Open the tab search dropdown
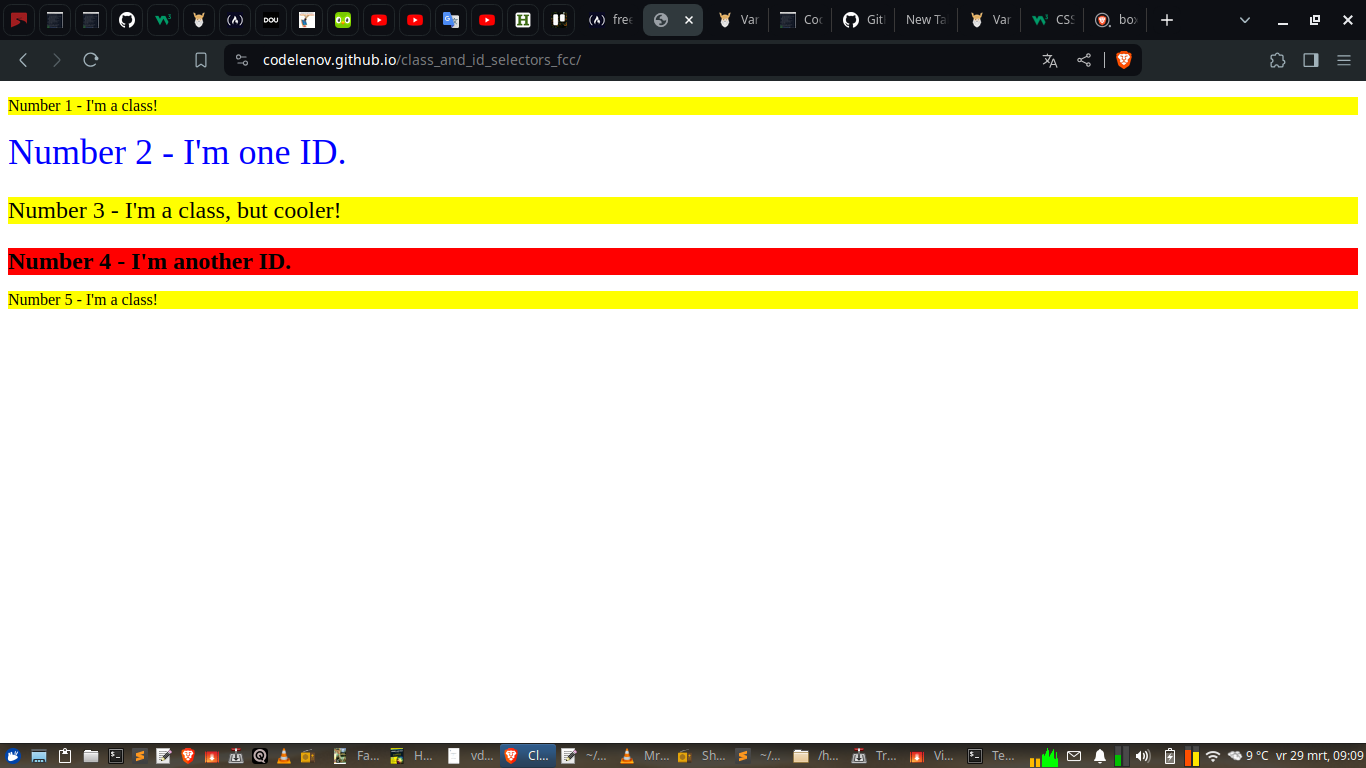This screenshot has width=1366, height=768. click(x=1244, y=20)
